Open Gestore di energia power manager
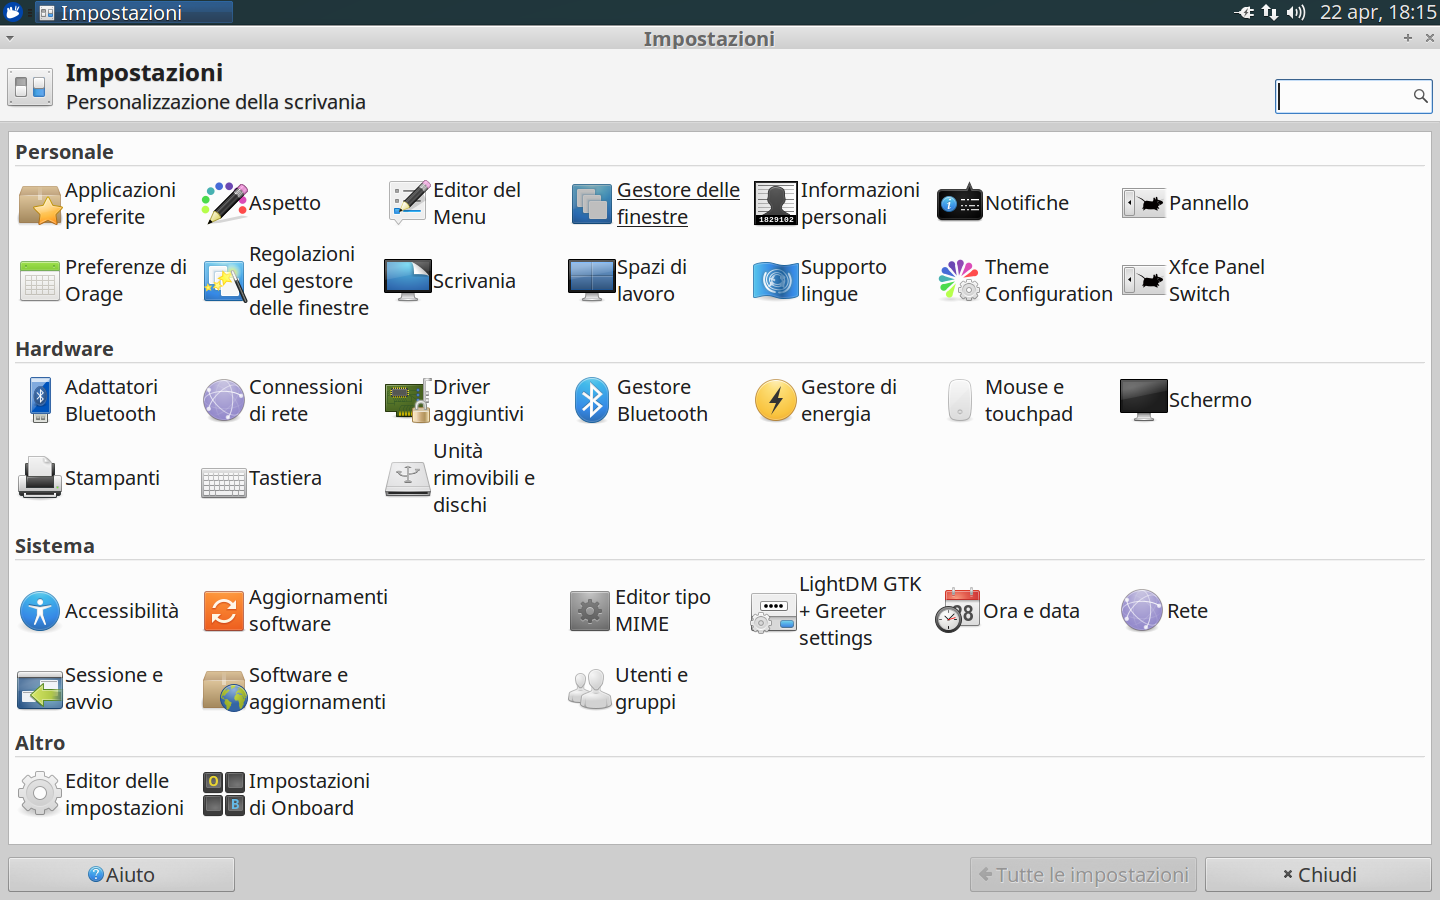Image resolution: width=1440 pixels, height=900 pixels. tap(776, 401)
